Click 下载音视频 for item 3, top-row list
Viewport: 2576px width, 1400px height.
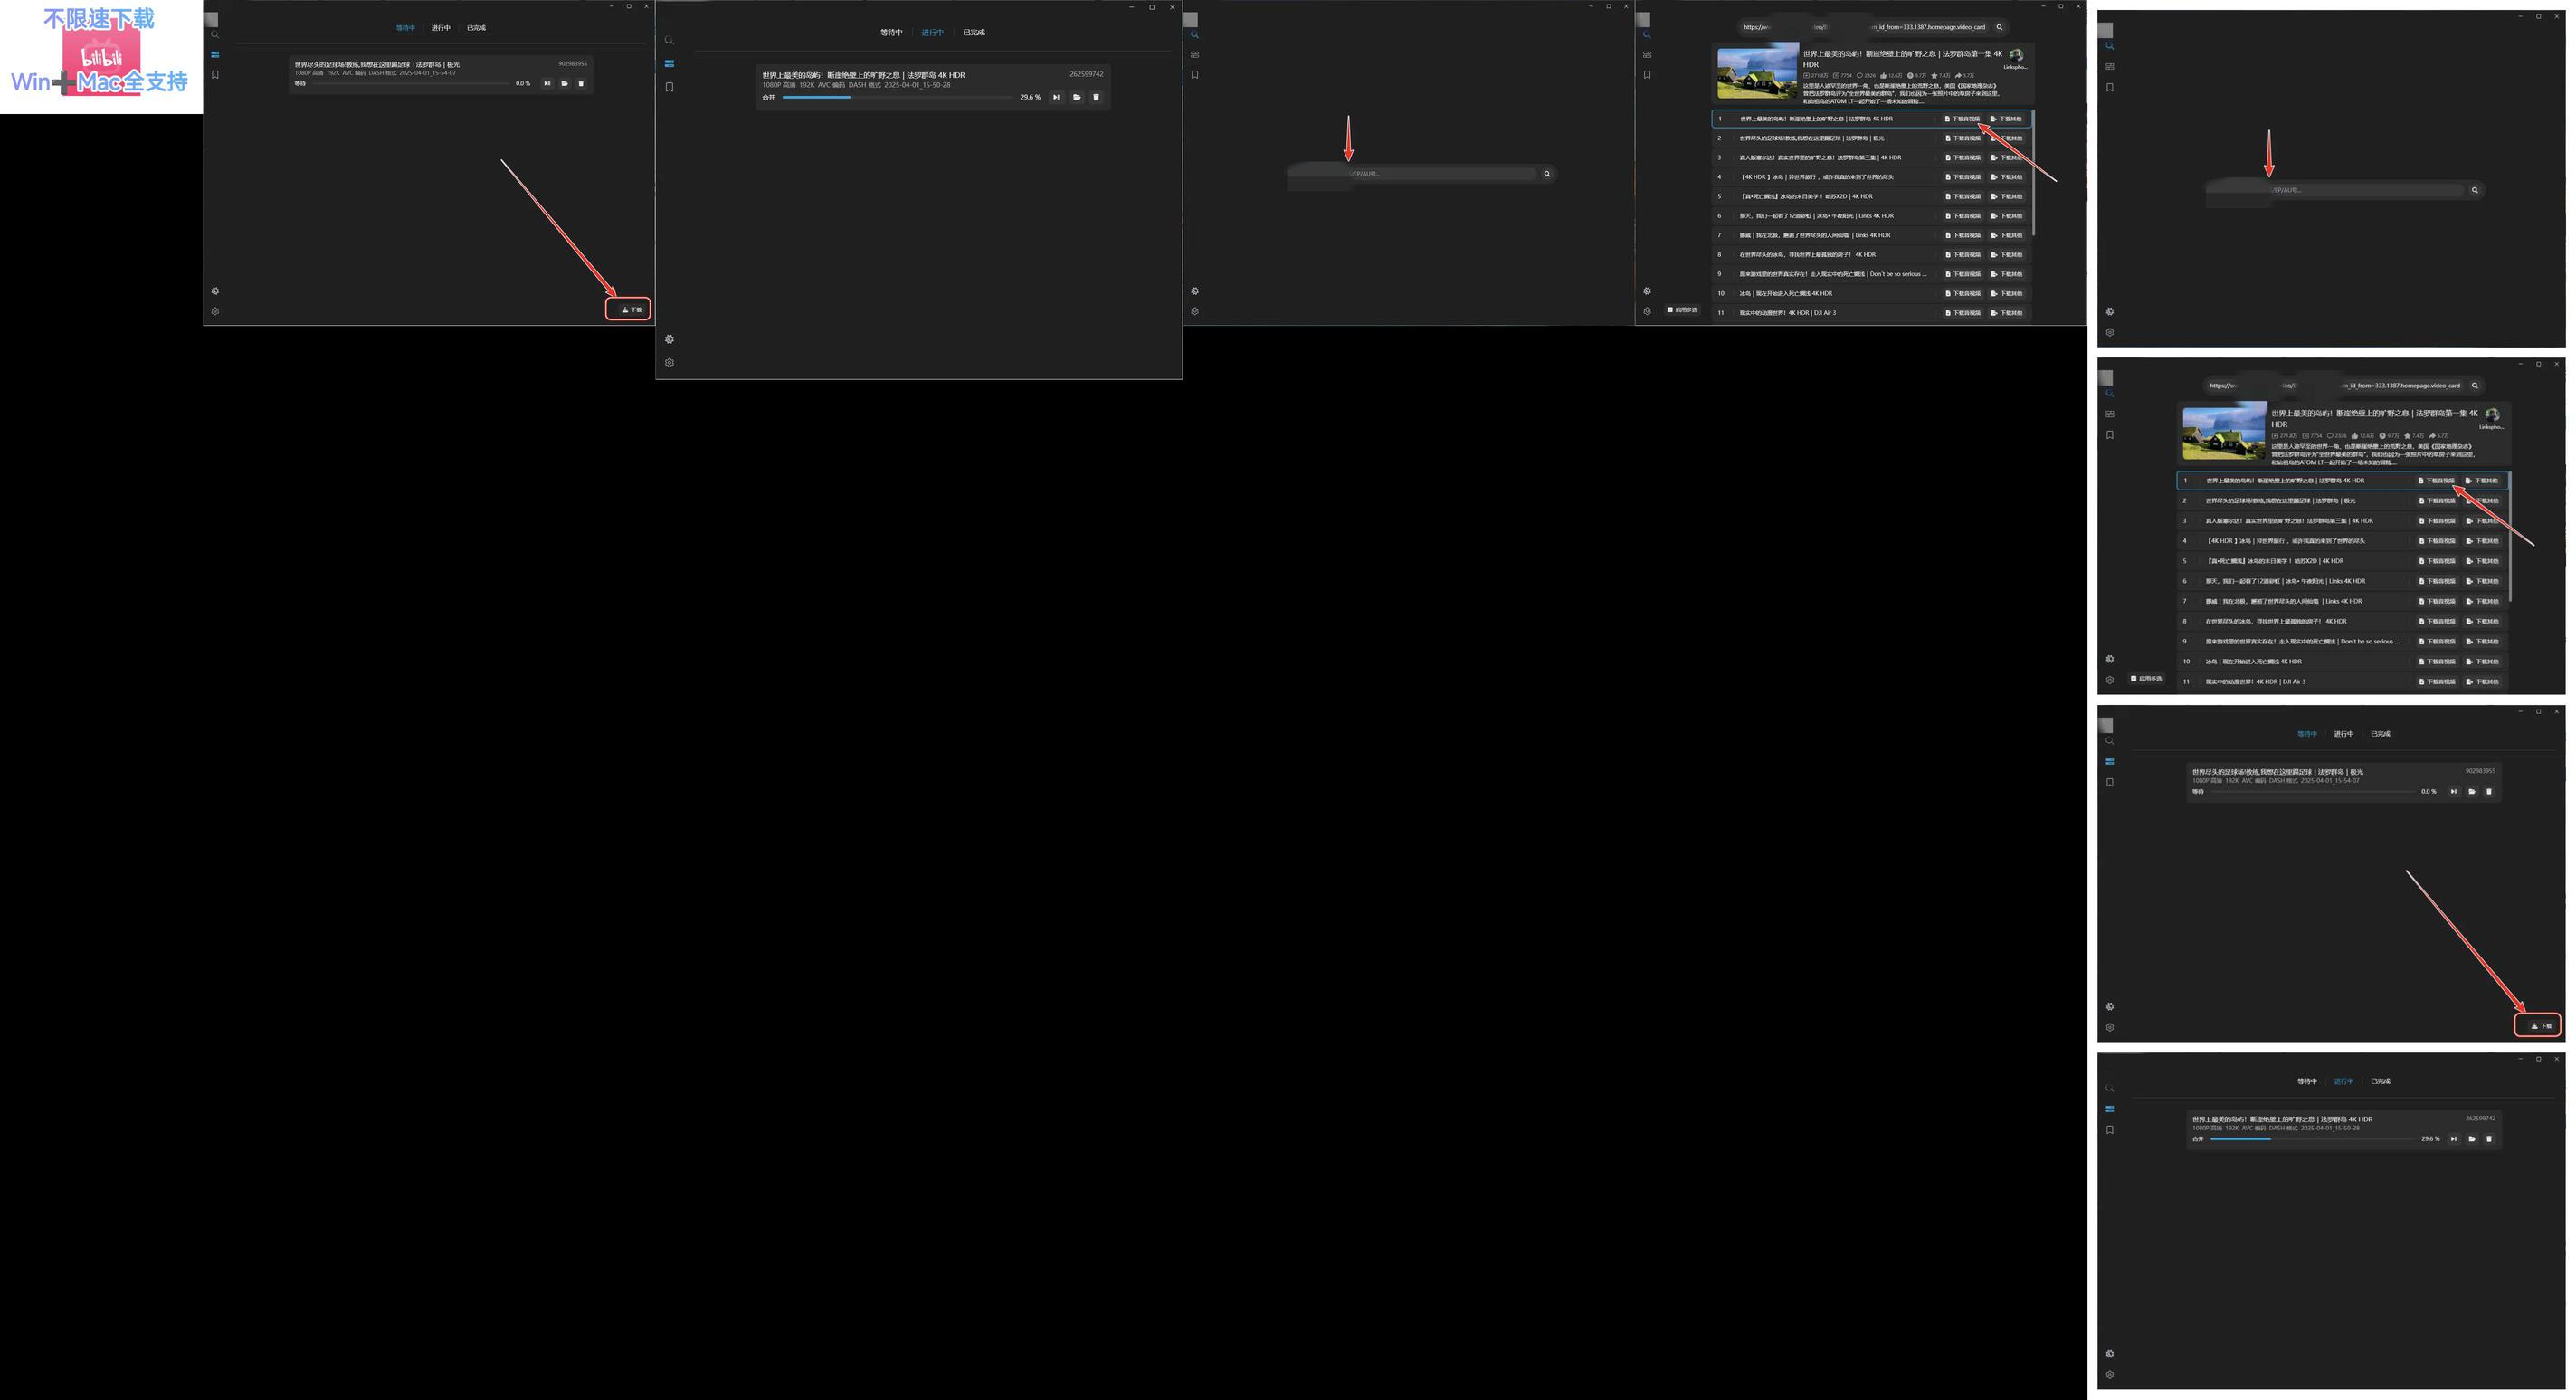tap(1962, 157)
